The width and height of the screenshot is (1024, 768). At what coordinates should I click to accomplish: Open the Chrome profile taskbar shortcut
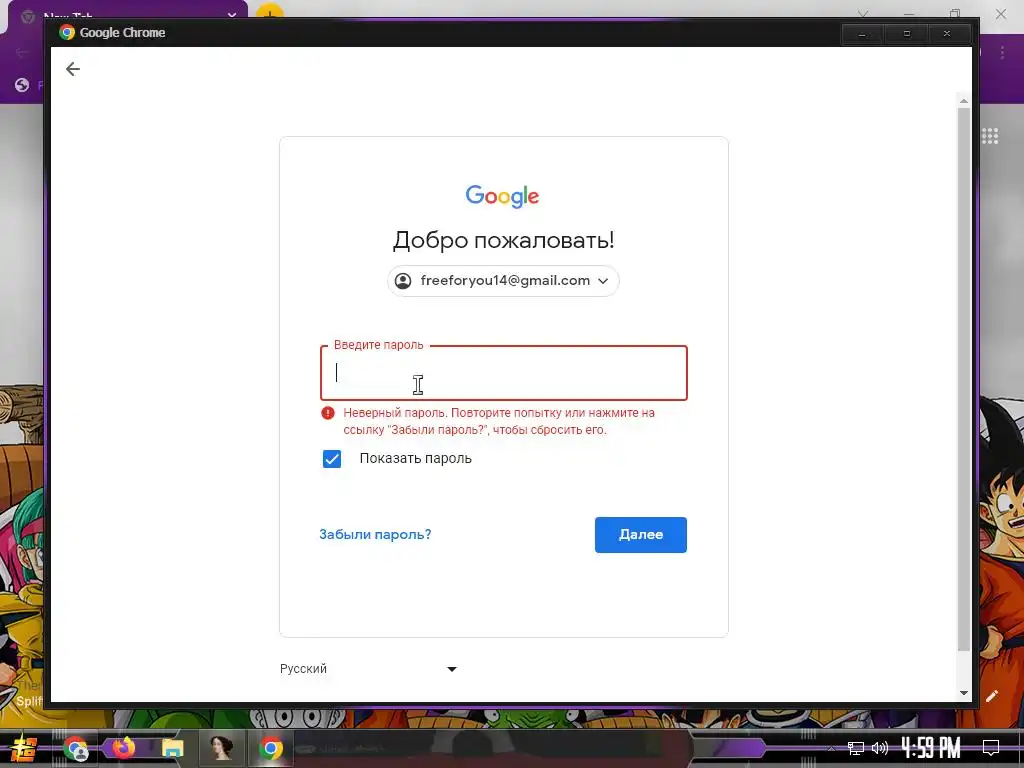76,748
